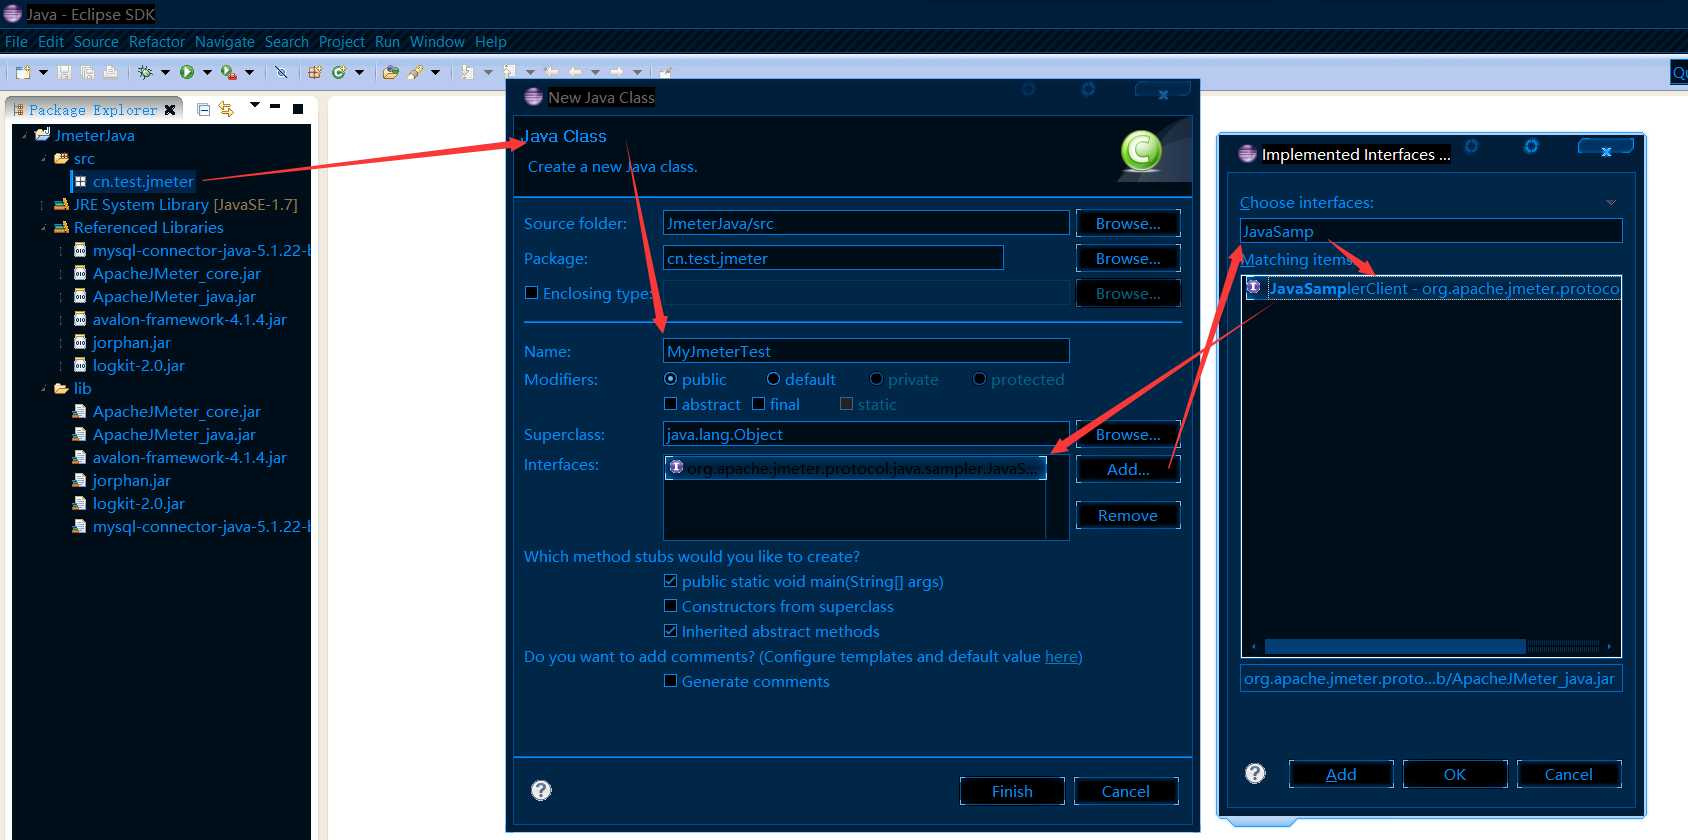The height and width of the screenshot is (840, 1688).
Task: Click the Save toolbar icon
Action: [x=64, y=72]
